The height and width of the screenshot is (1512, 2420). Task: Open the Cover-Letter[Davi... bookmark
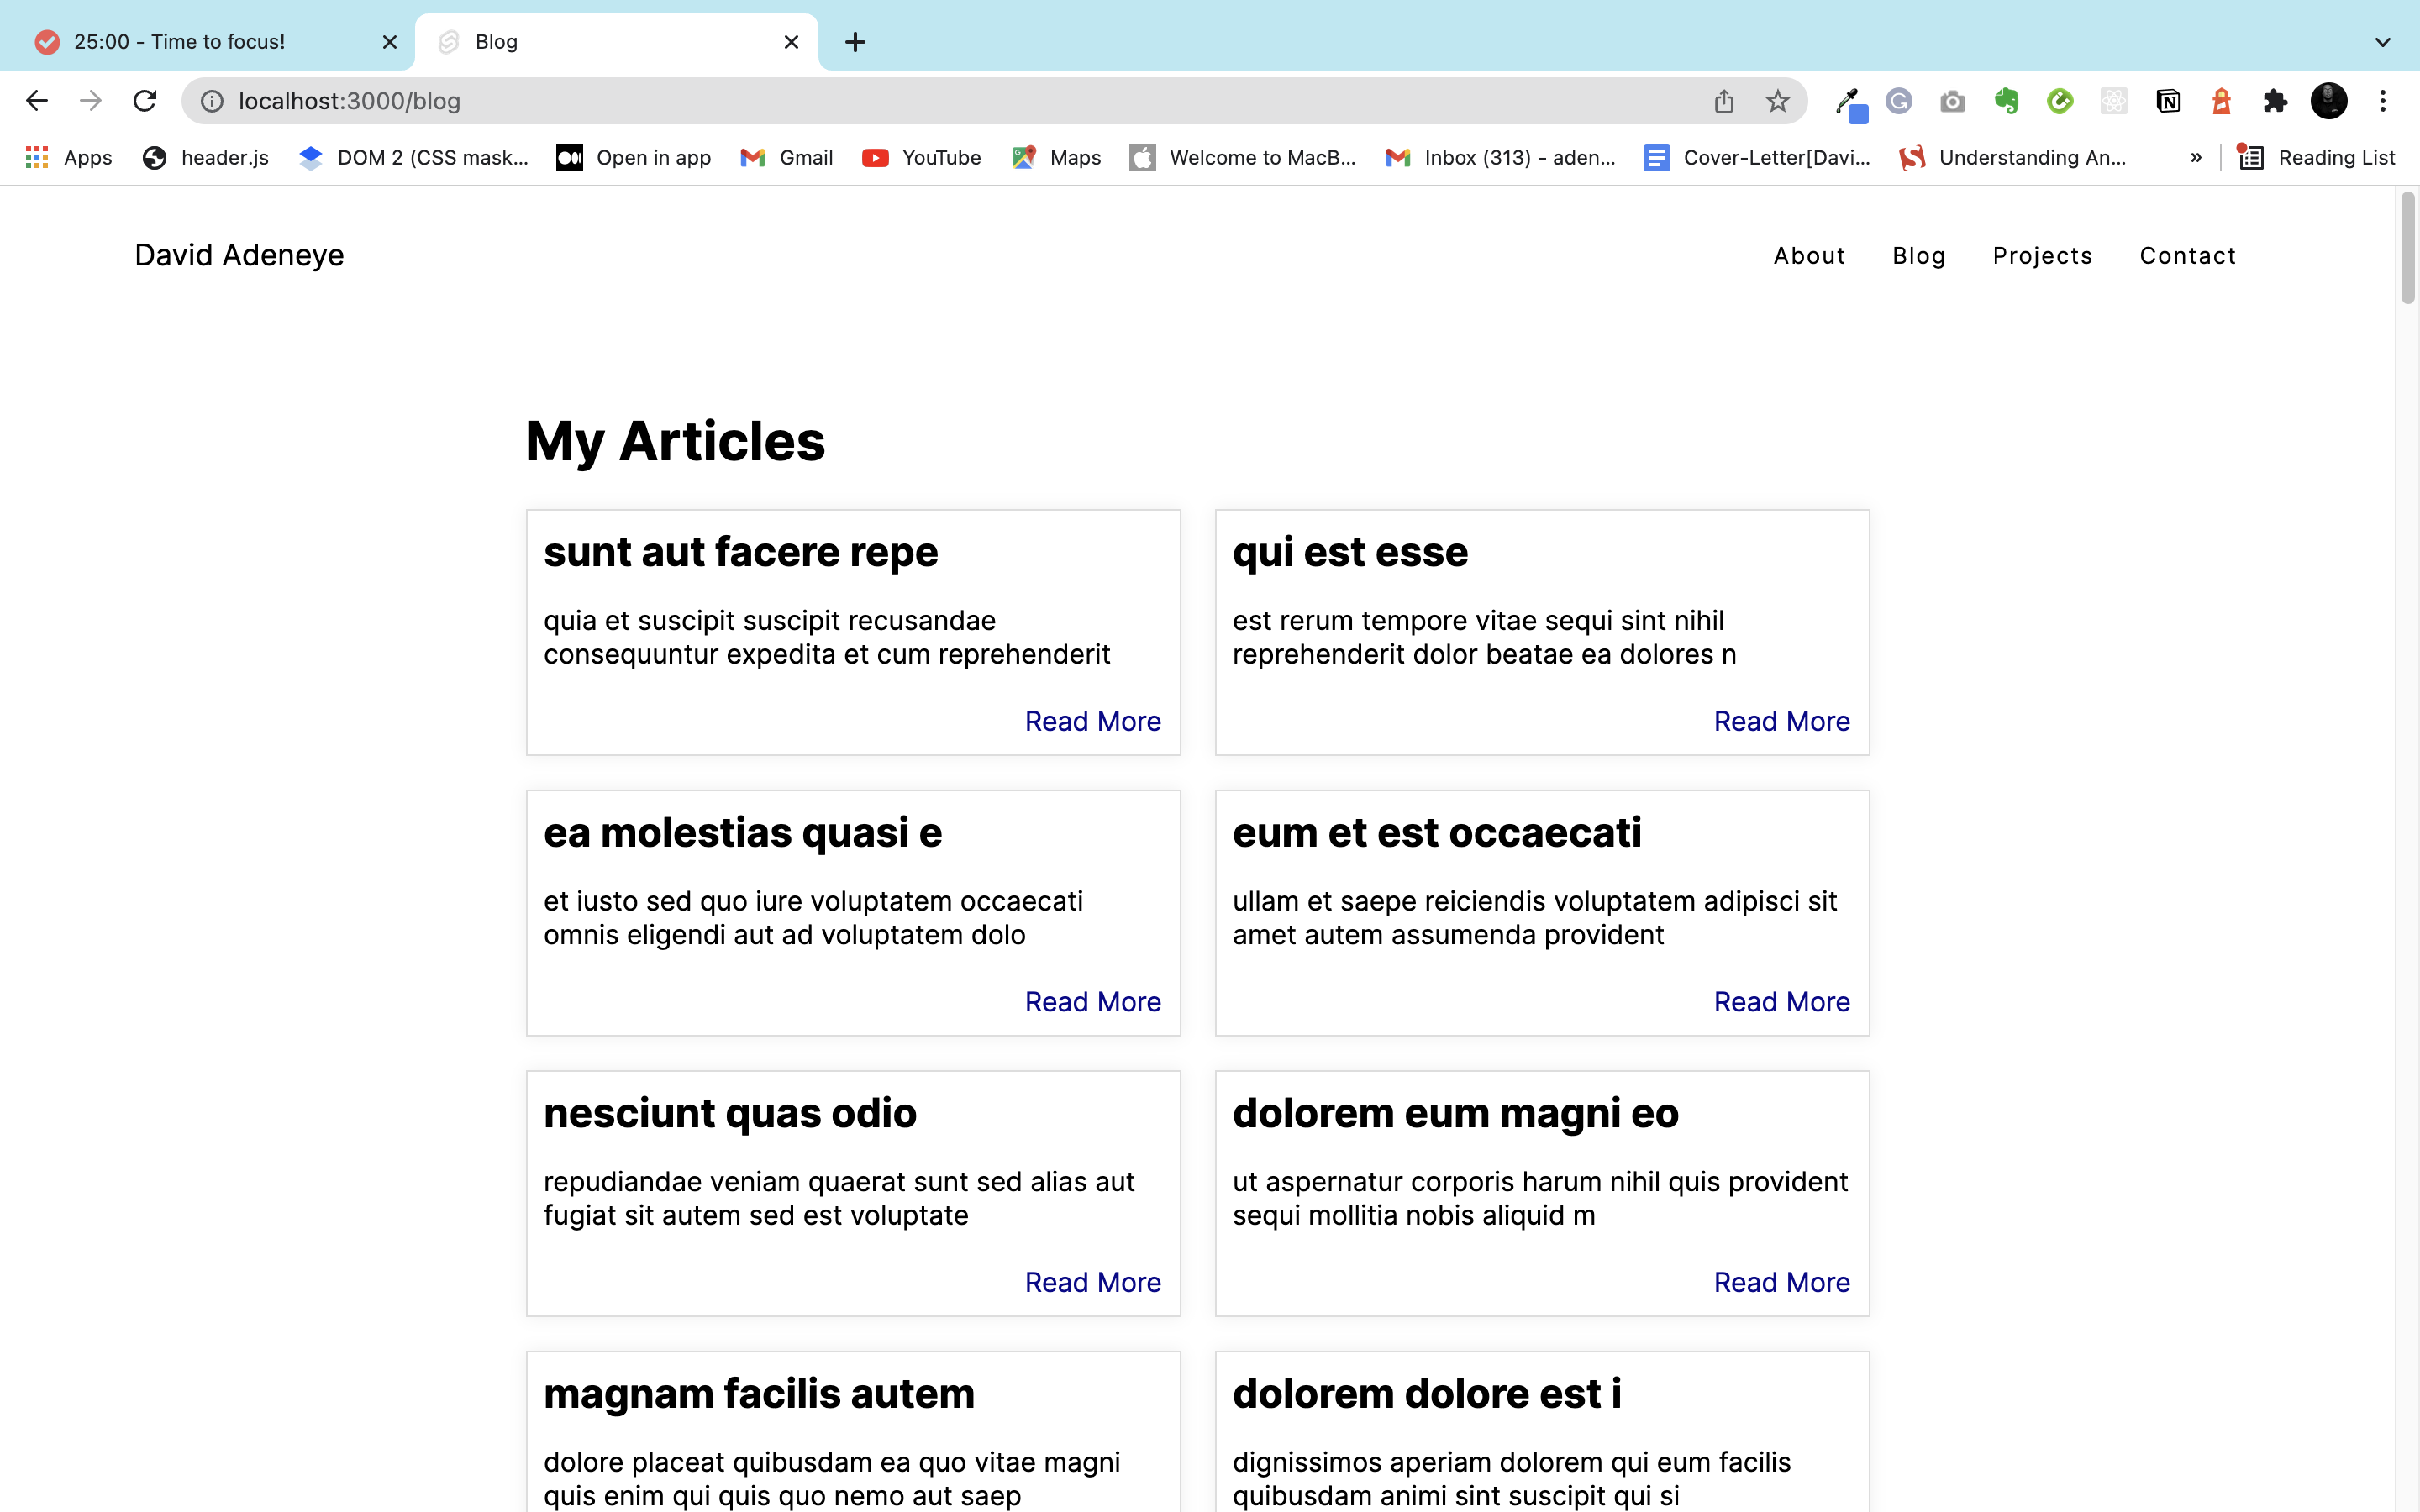click(1757, 158)
